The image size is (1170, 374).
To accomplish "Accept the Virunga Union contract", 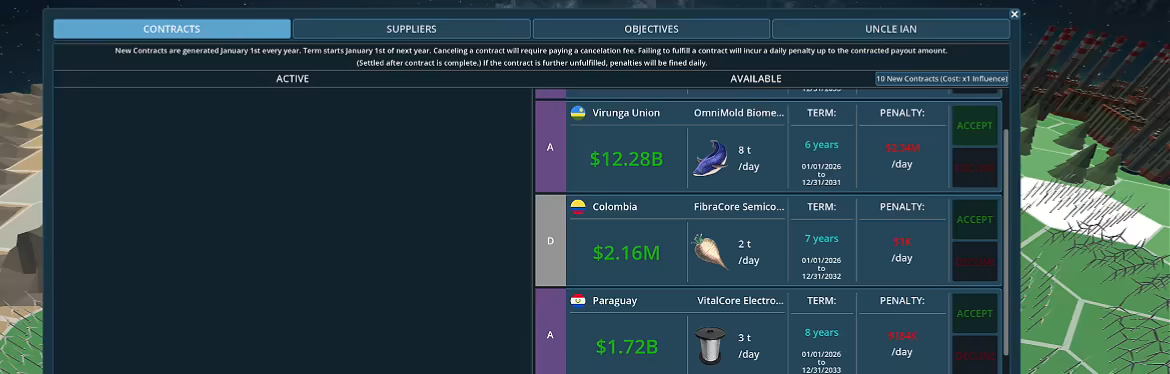I will [x=975, y=125].
